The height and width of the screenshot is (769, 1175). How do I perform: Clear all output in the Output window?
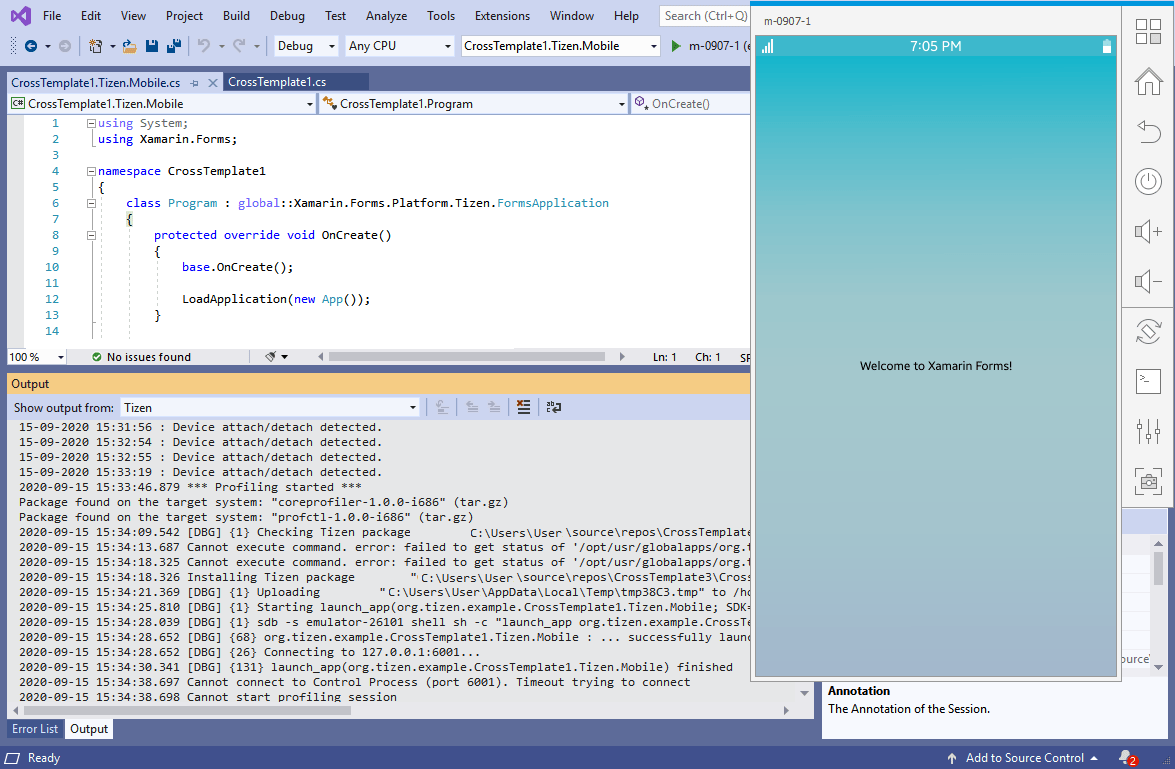click(523, 407)
